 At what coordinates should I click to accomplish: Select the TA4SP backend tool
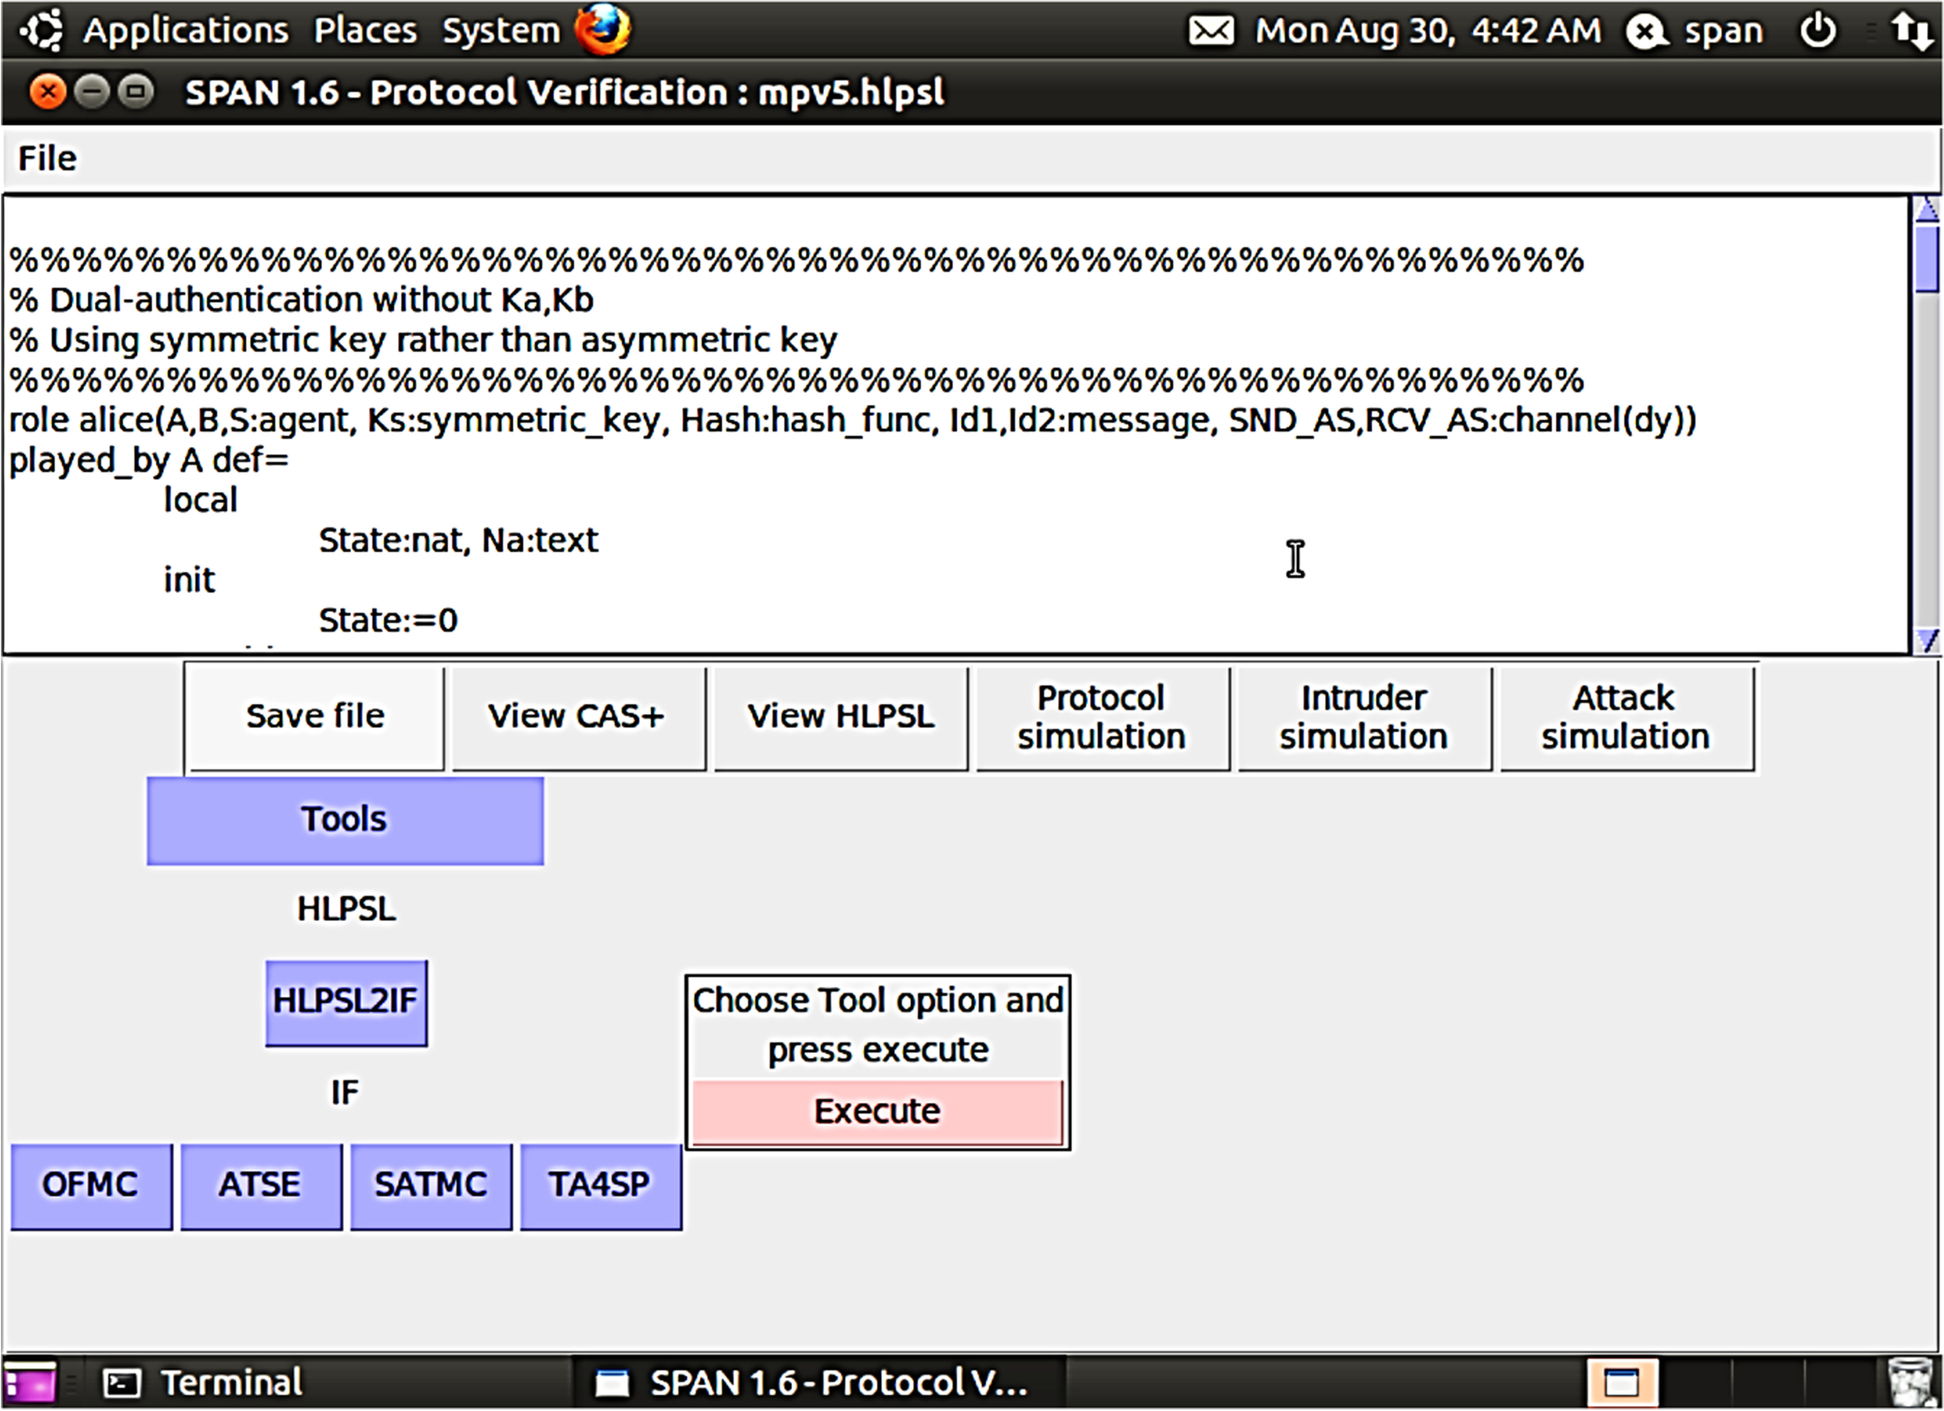click(601, 1186)
